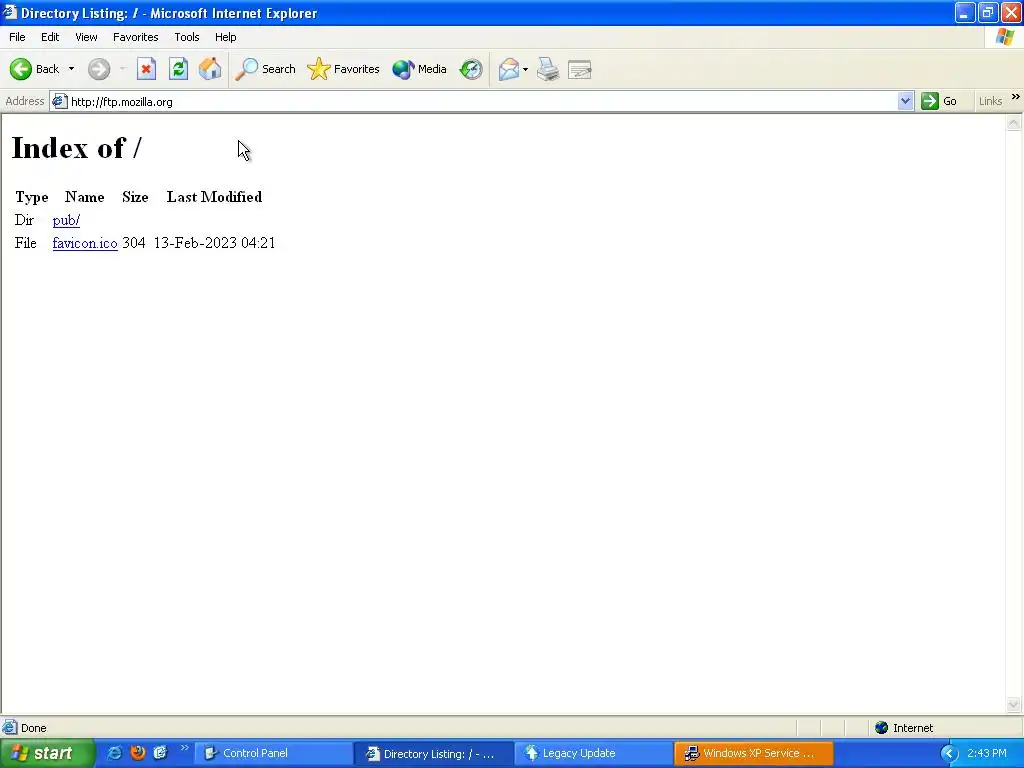Launch Firefox from Quick Launch
The image size is (1024, 768).
point(138,753)
